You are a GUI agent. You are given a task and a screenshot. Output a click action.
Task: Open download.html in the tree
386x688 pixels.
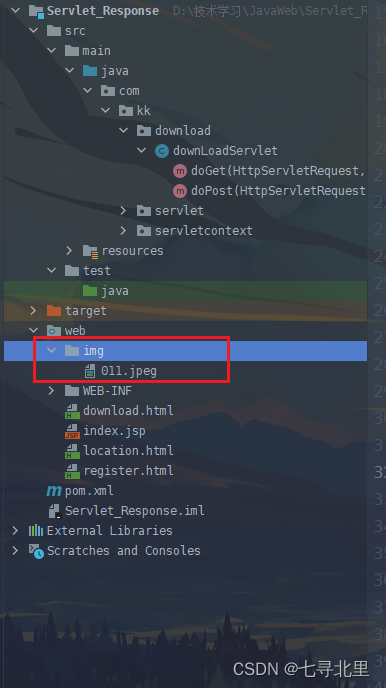pyautogui.click(x=128, y=411)
